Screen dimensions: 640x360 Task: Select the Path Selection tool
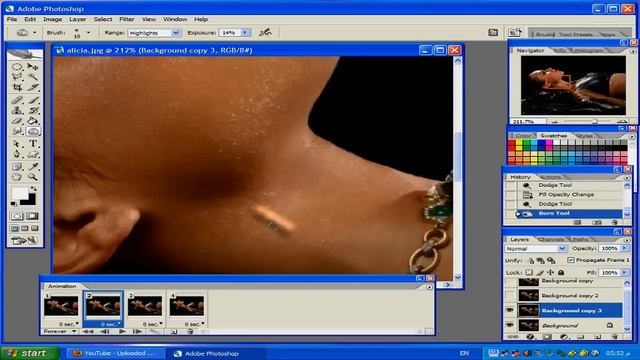click(17, 144)
